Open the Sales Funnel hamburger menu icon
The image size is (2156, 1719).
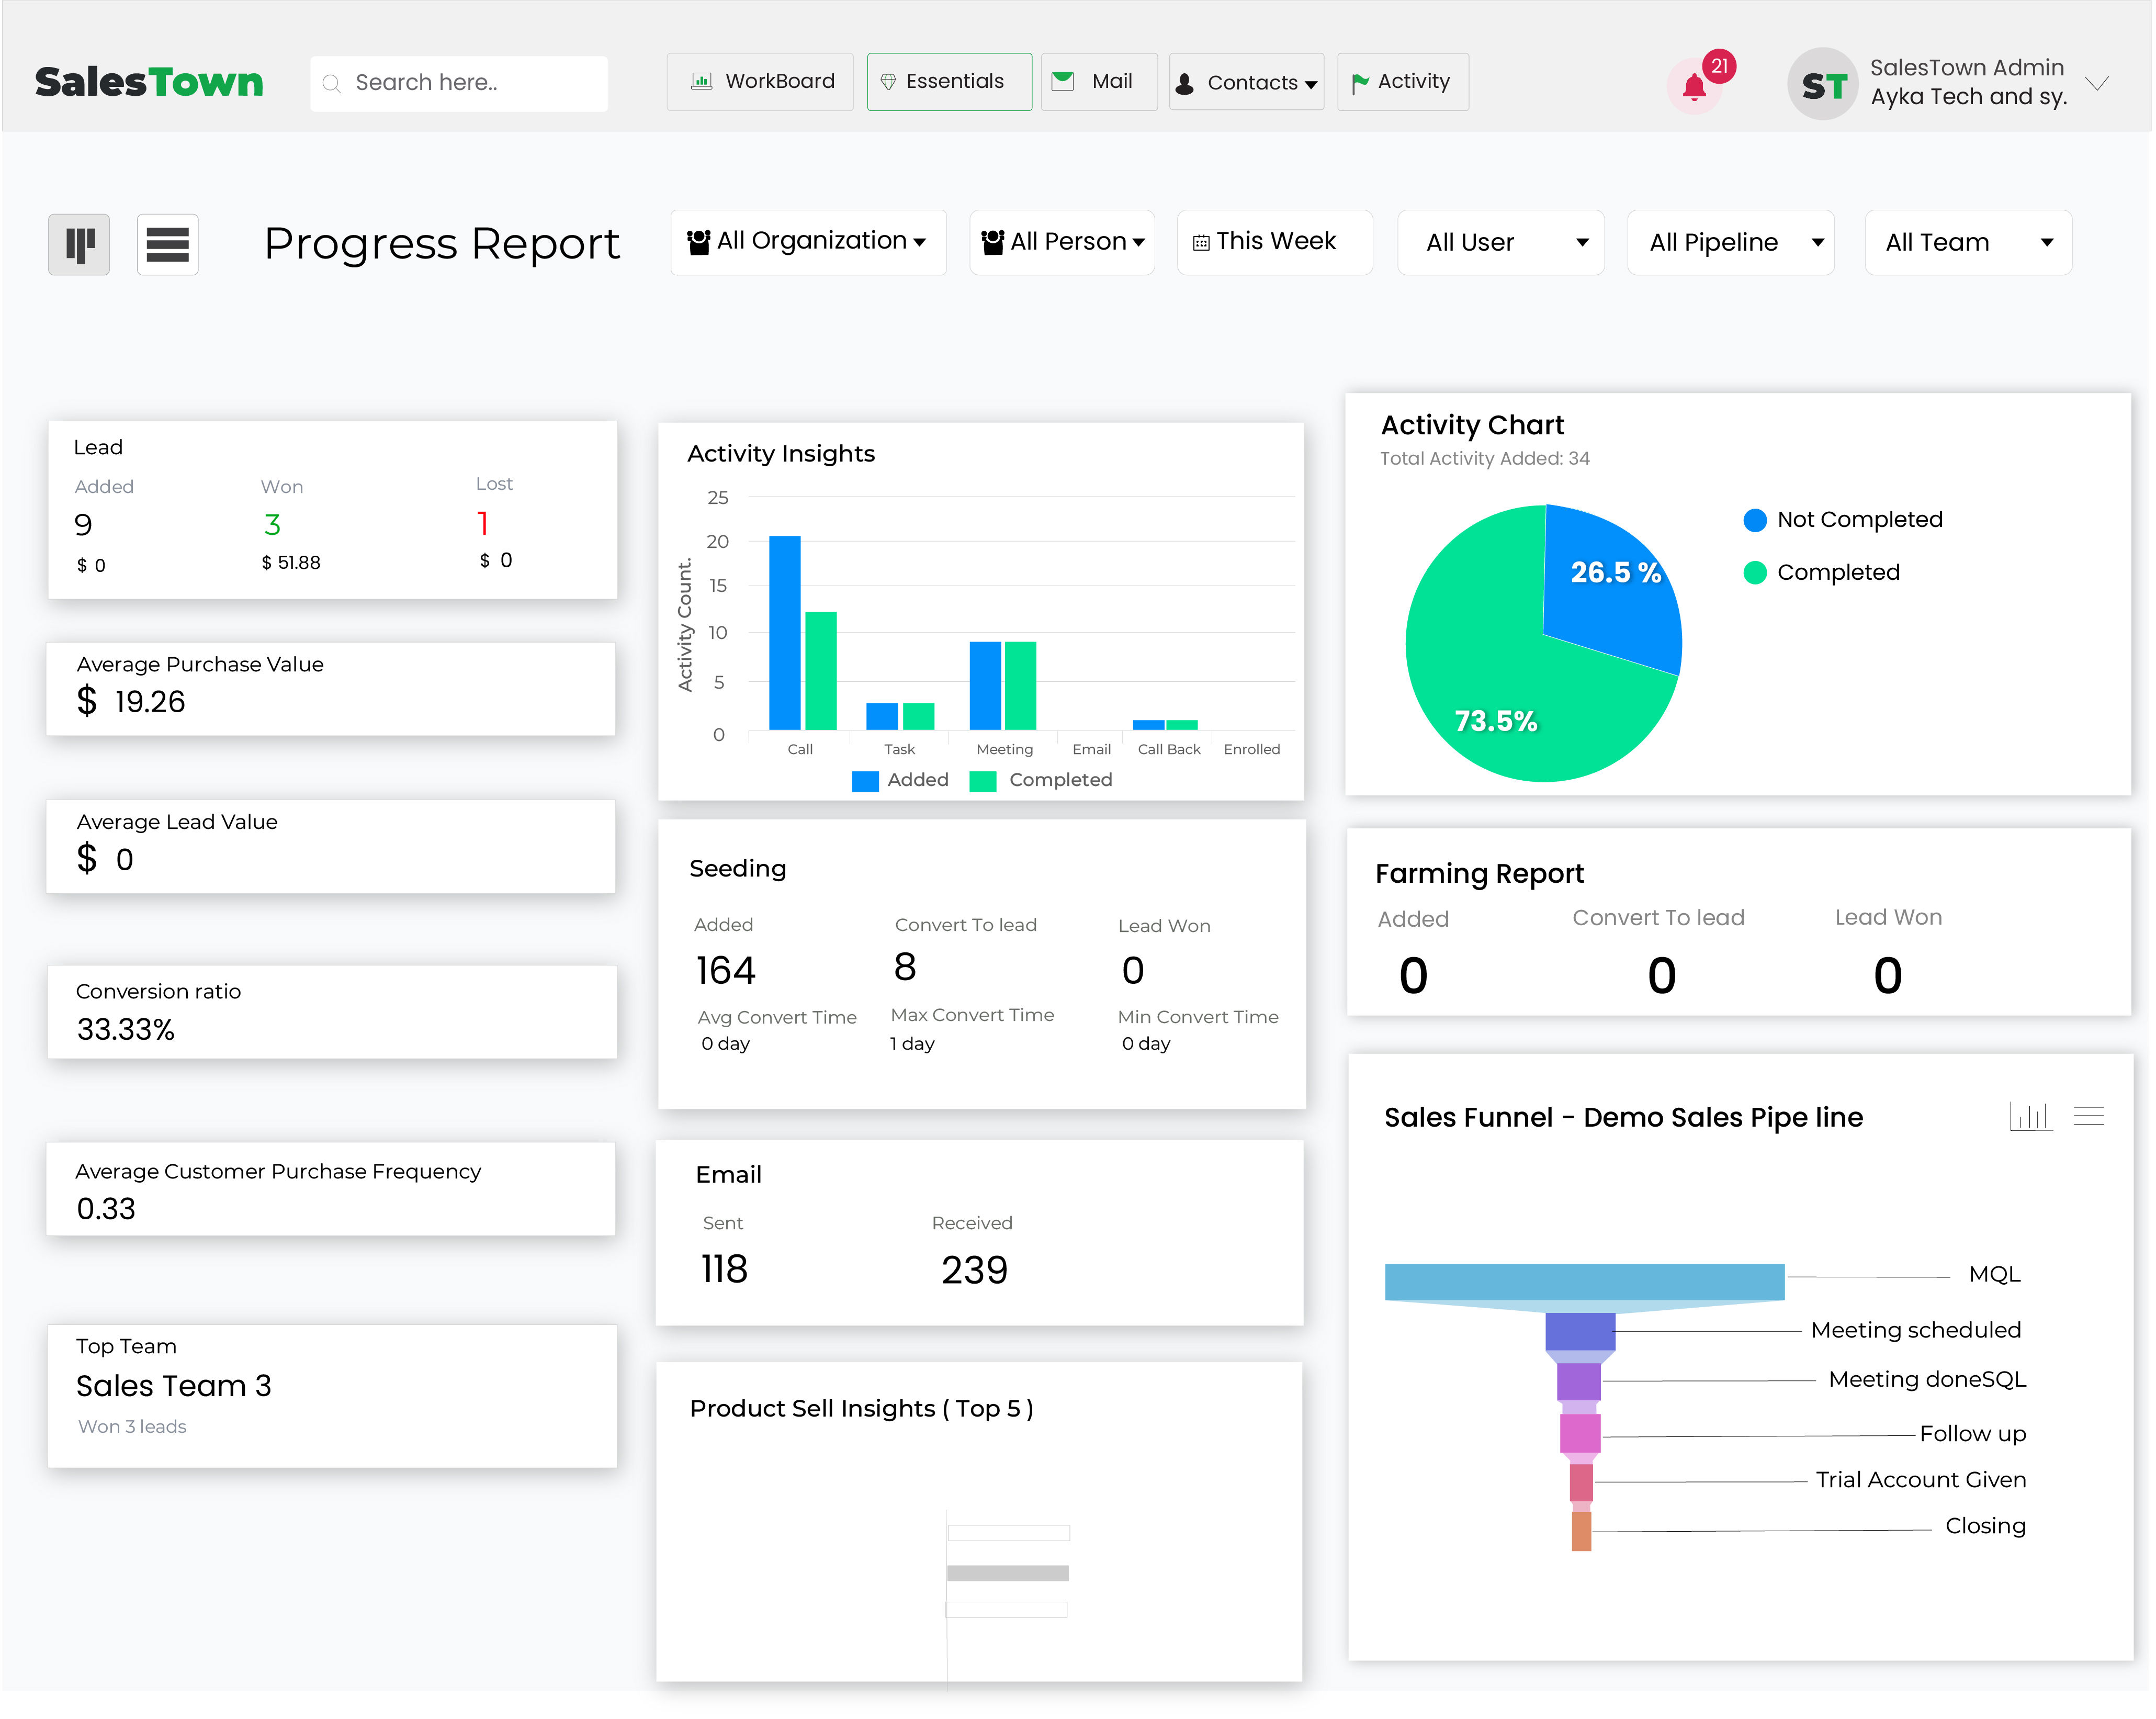(2090, 1116)
